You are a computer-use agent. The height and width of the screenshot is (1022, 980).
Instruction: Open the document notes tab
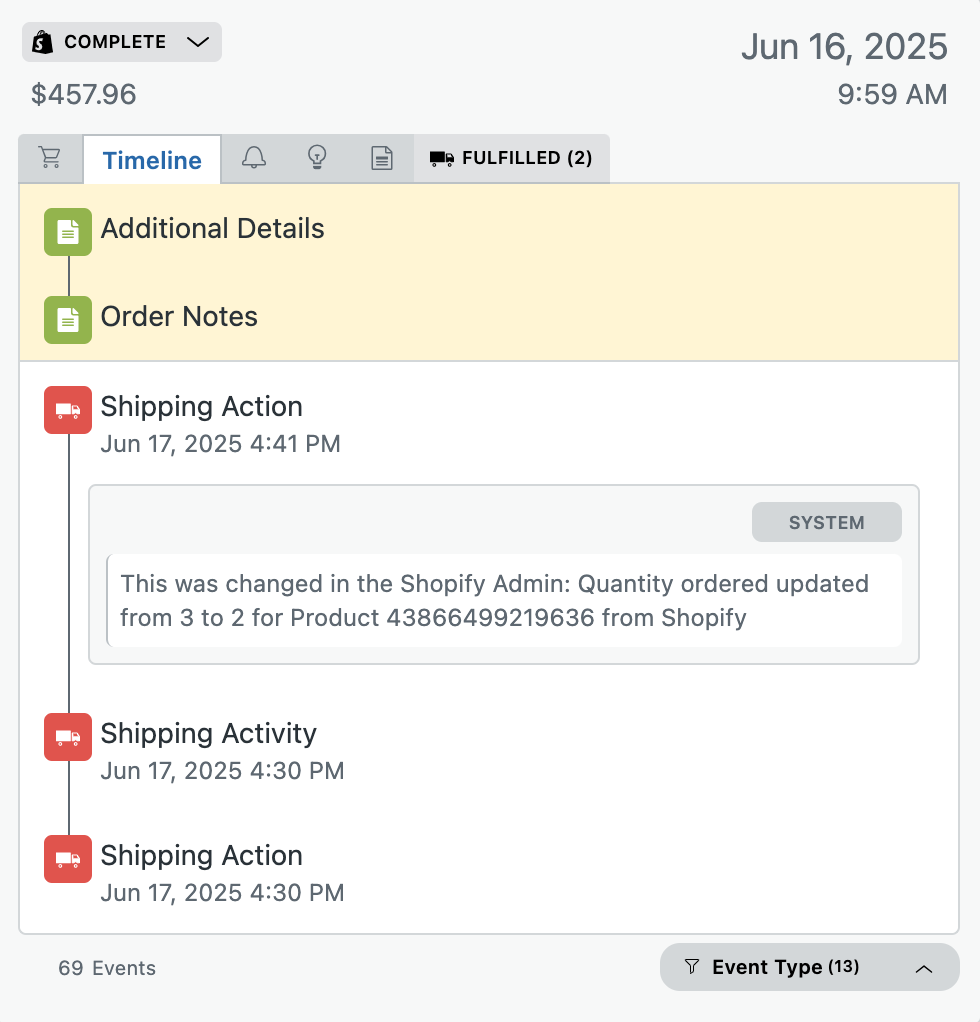[x=381, y=158]
